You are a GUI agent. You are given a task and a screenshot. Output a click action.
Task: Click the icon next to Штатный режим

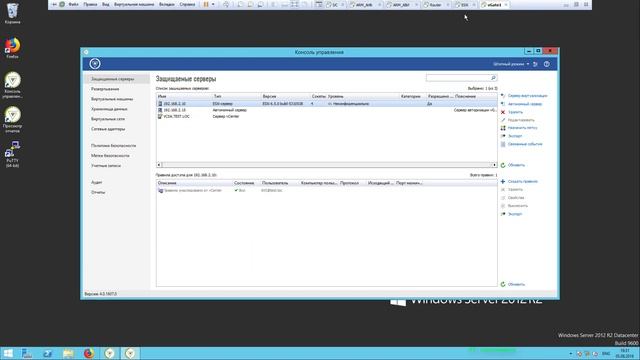(x=535, y=64)
